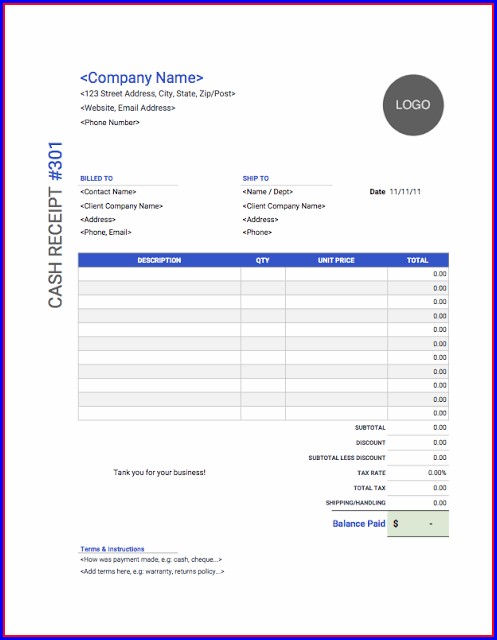Viewport: 497px width, 640px height.
Task: Click the Date label
Action: click(x=377, y=191)
